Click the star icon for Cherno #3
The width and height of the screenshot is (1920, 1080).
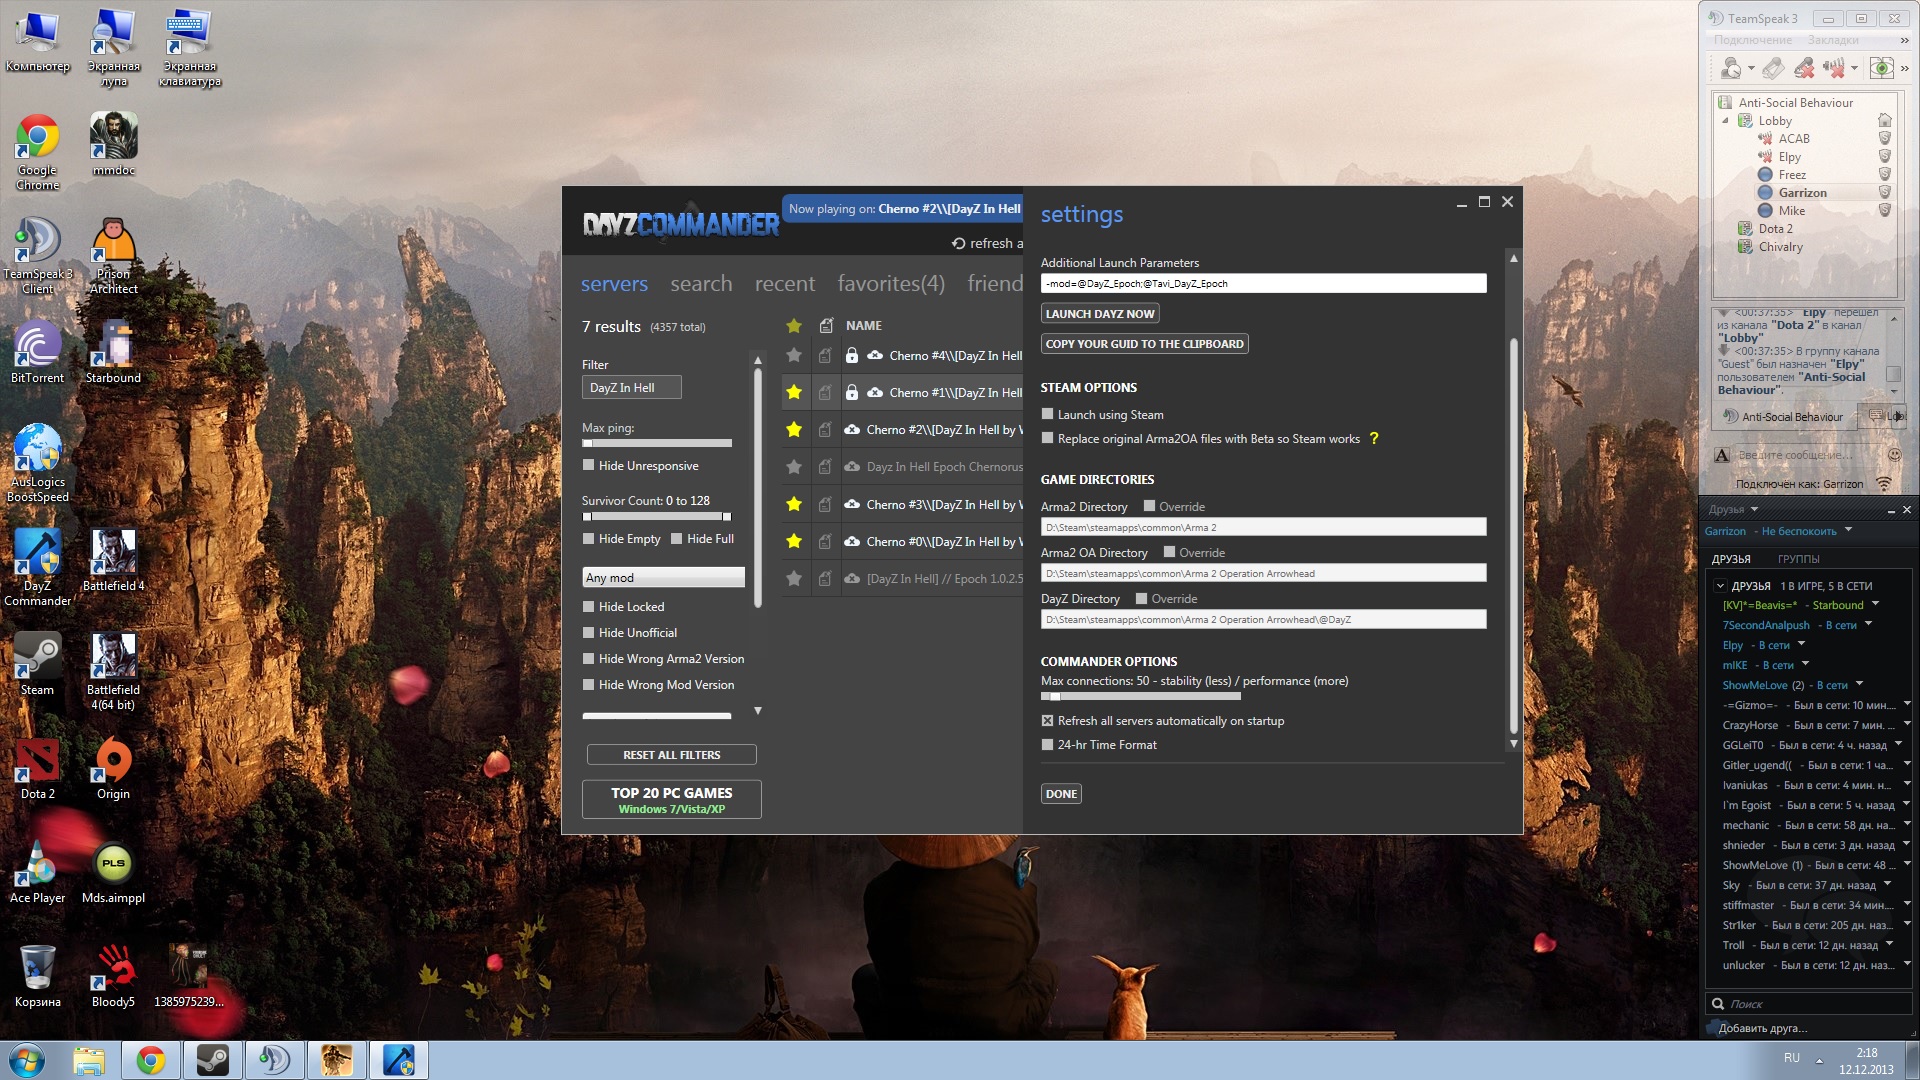tap(794, 504)
